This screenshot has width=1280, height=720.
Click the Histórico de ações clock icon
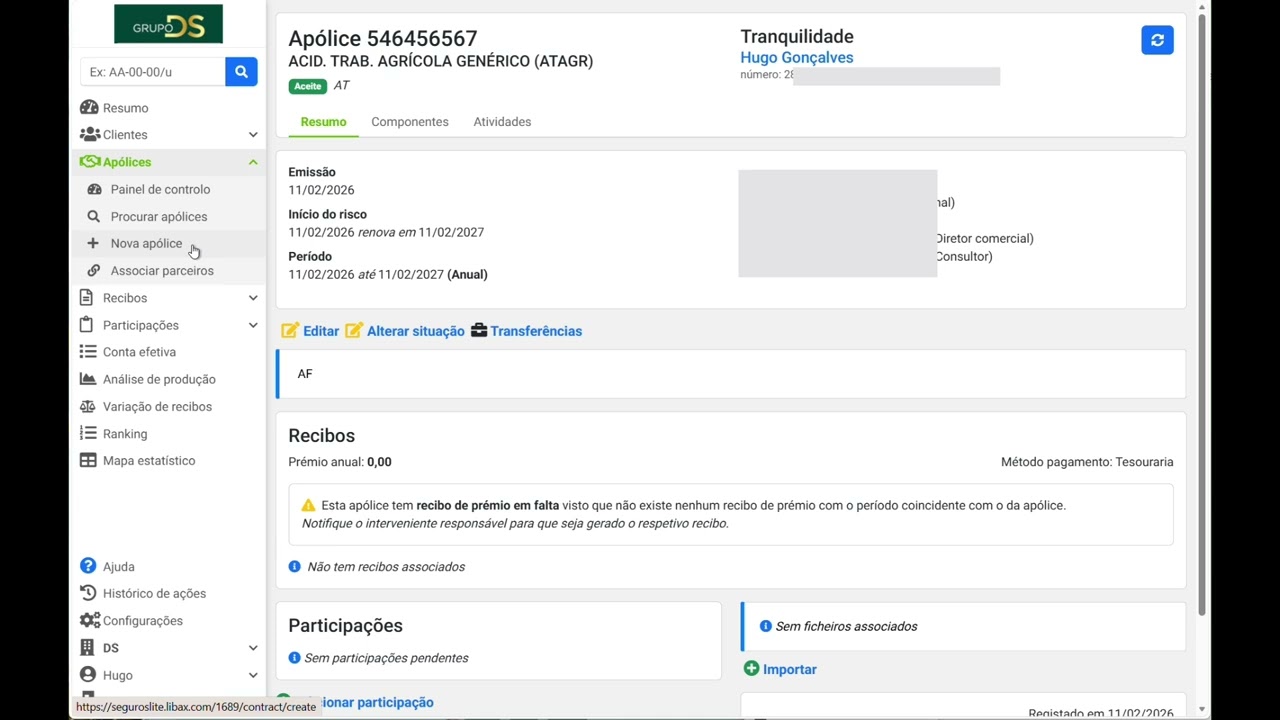pos(88,593)
